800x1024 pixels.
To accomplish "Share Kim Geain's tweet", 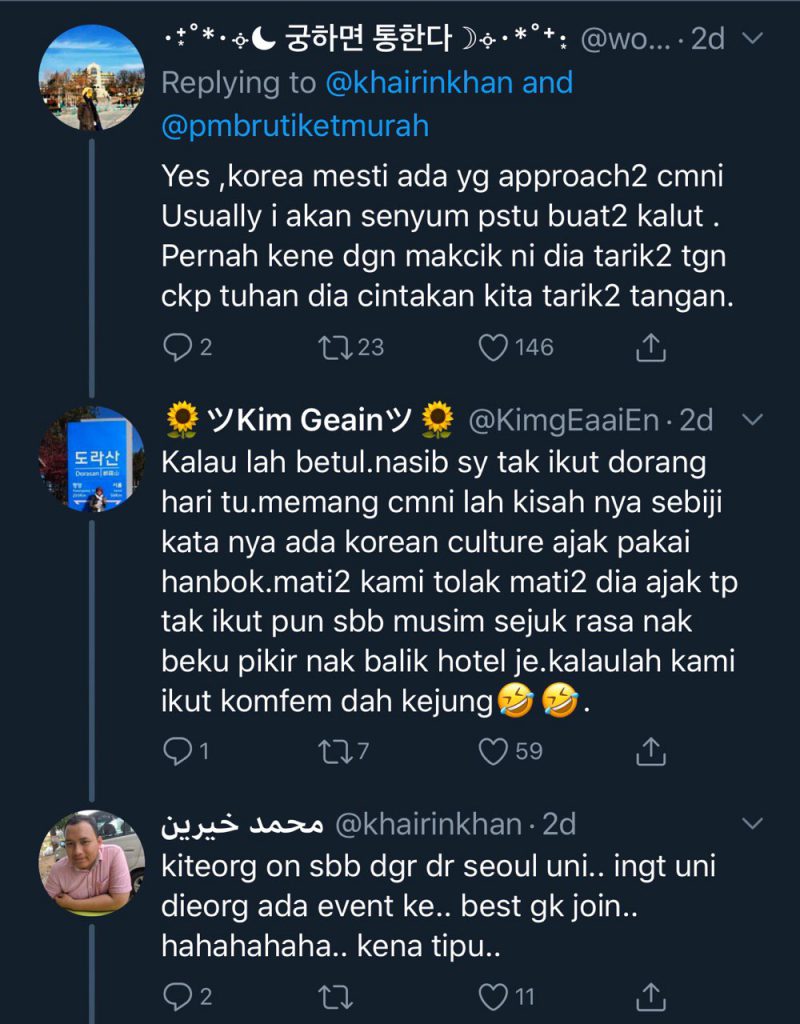I will click(x=651, y=749).
